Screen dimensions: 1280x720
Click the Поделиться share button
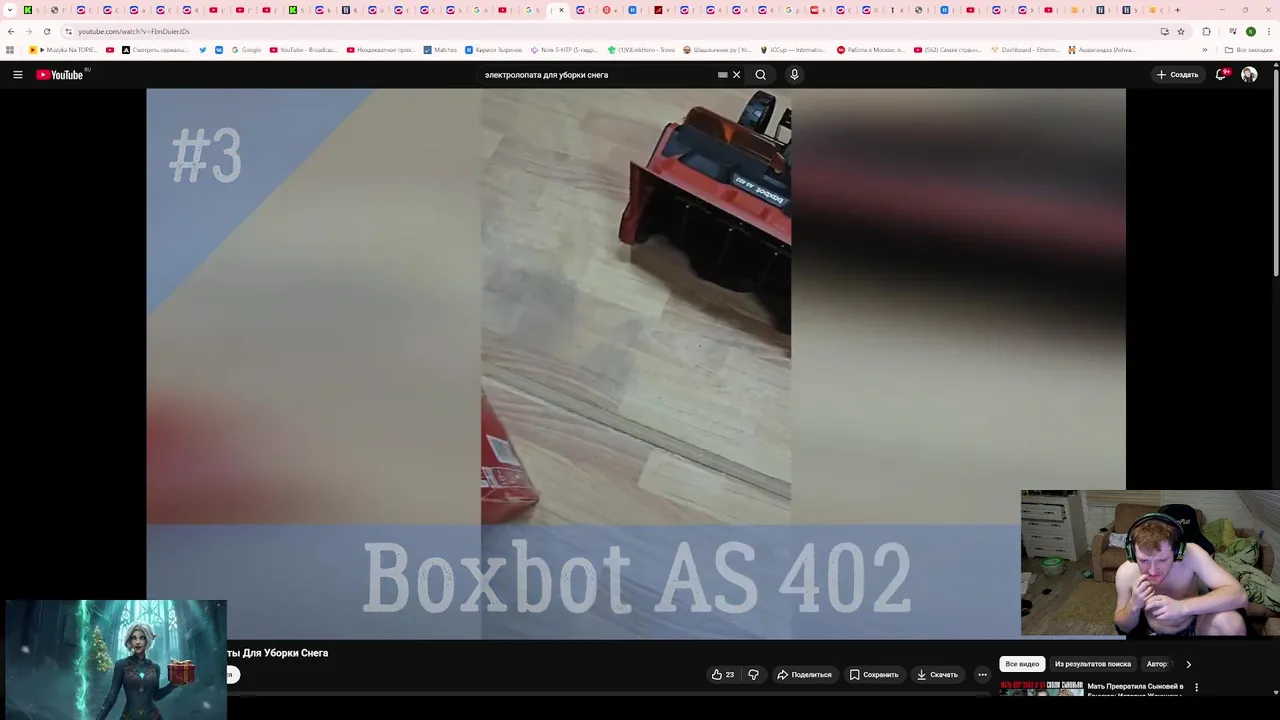tap(804, 675)
